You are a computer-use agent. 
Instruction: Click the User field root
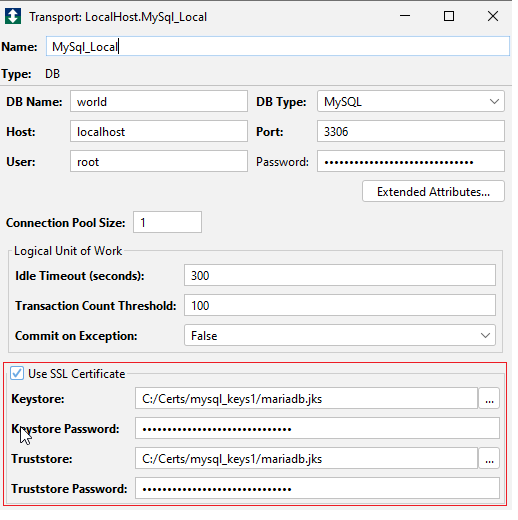(x=159, y=161)
